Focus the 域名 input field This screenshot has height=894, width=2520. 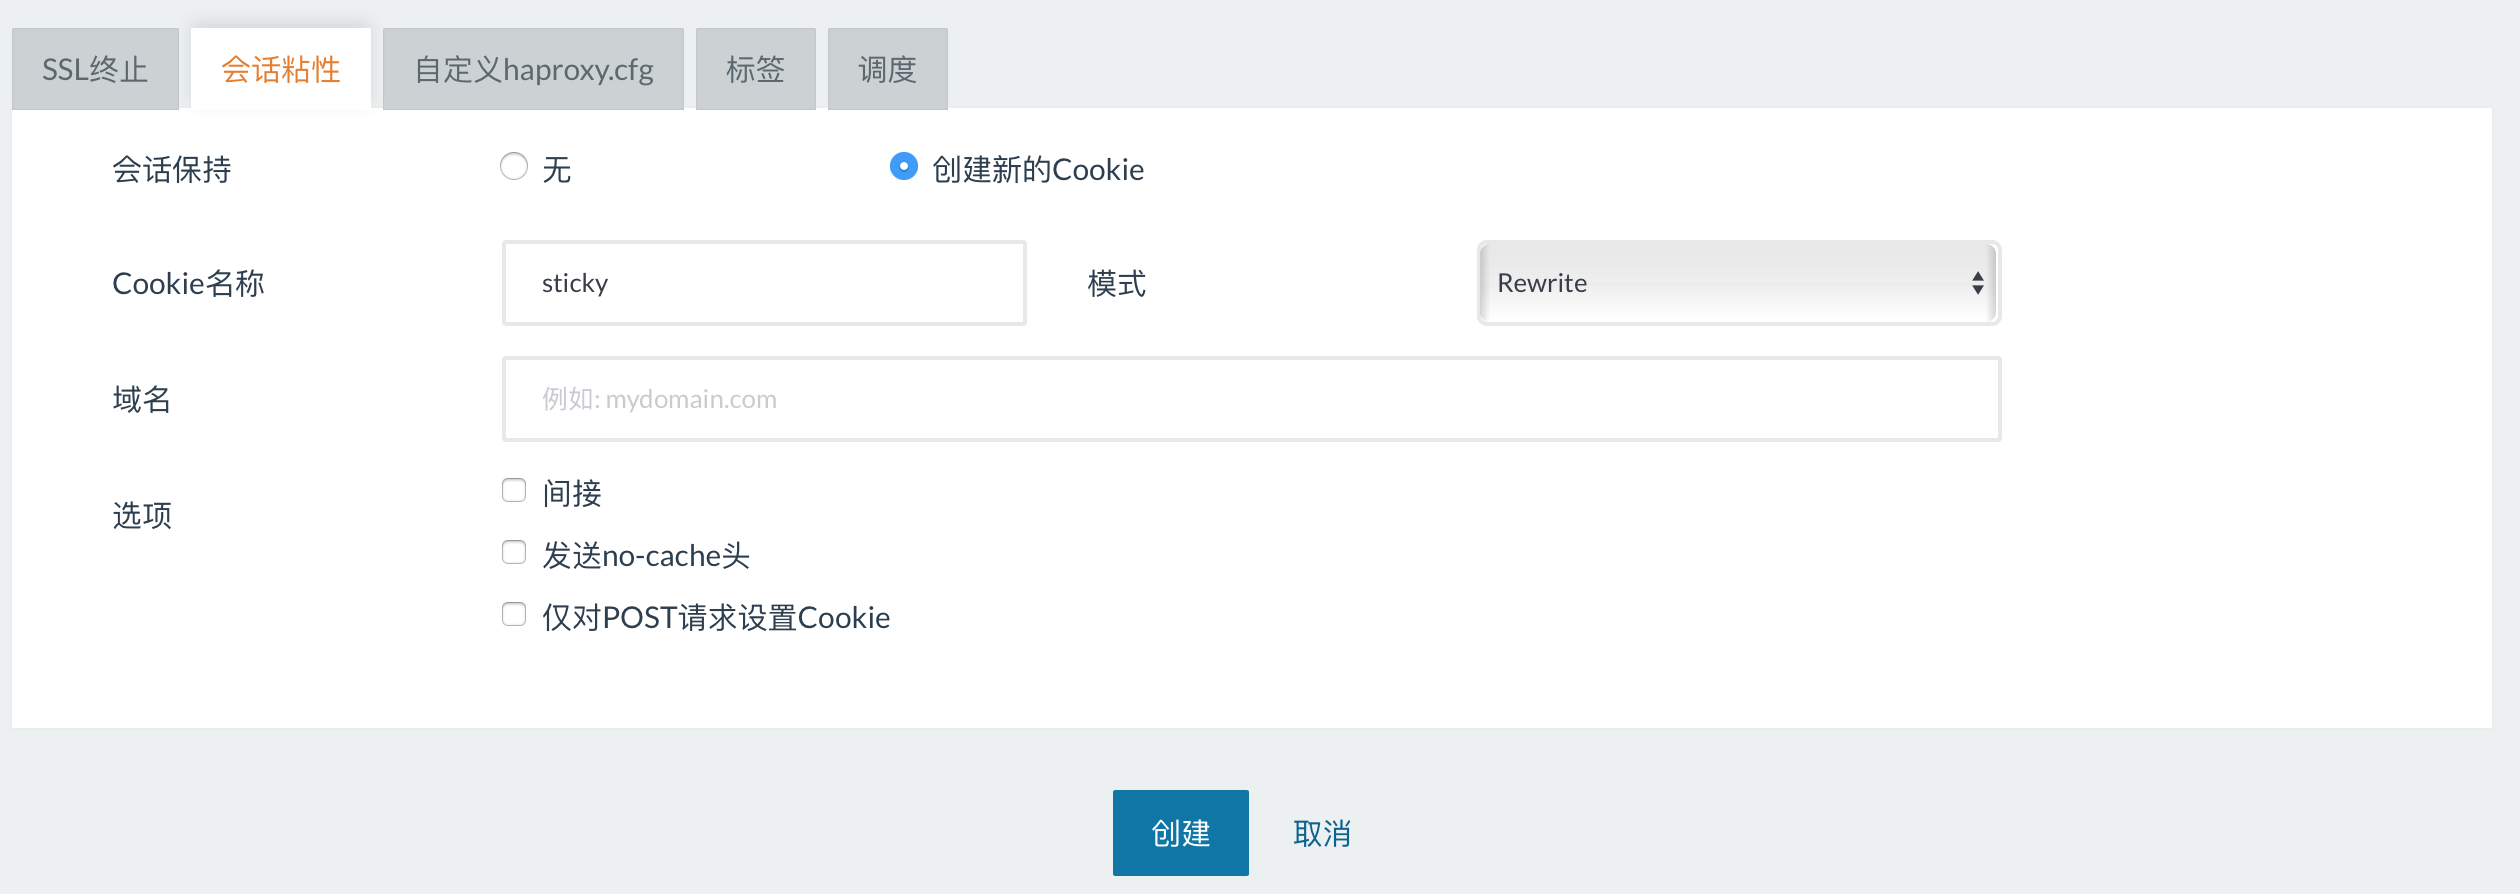[1251, 399]
